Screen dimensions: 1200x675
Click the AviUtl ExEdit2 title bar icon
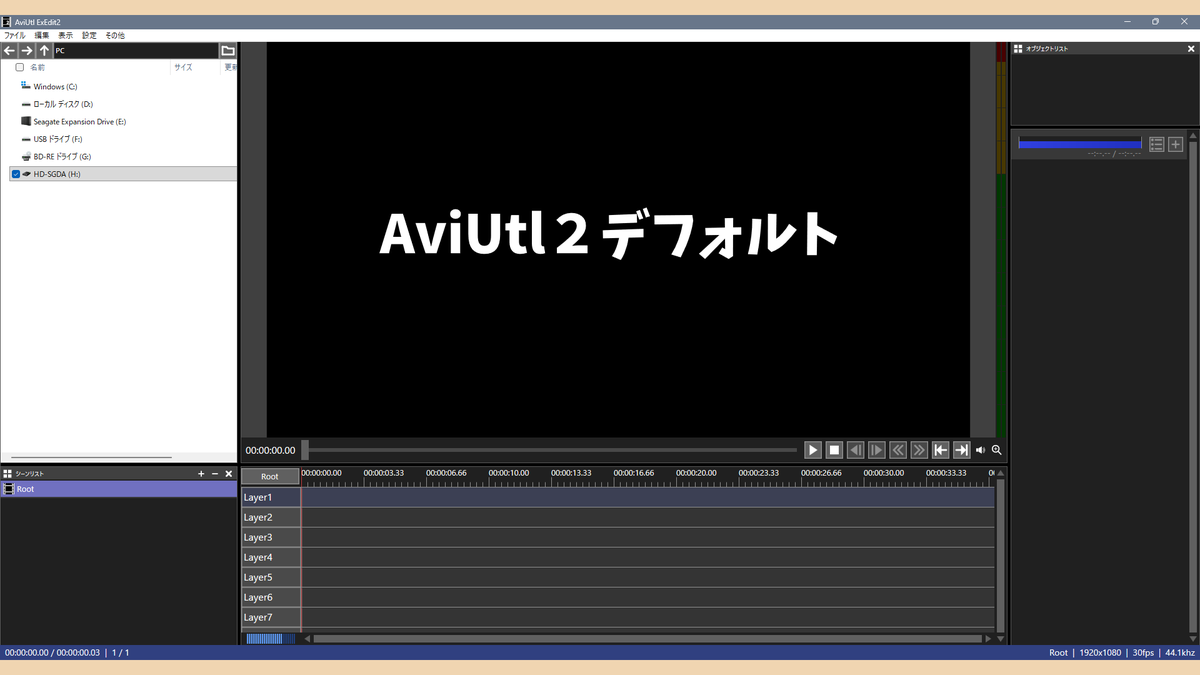7,21
